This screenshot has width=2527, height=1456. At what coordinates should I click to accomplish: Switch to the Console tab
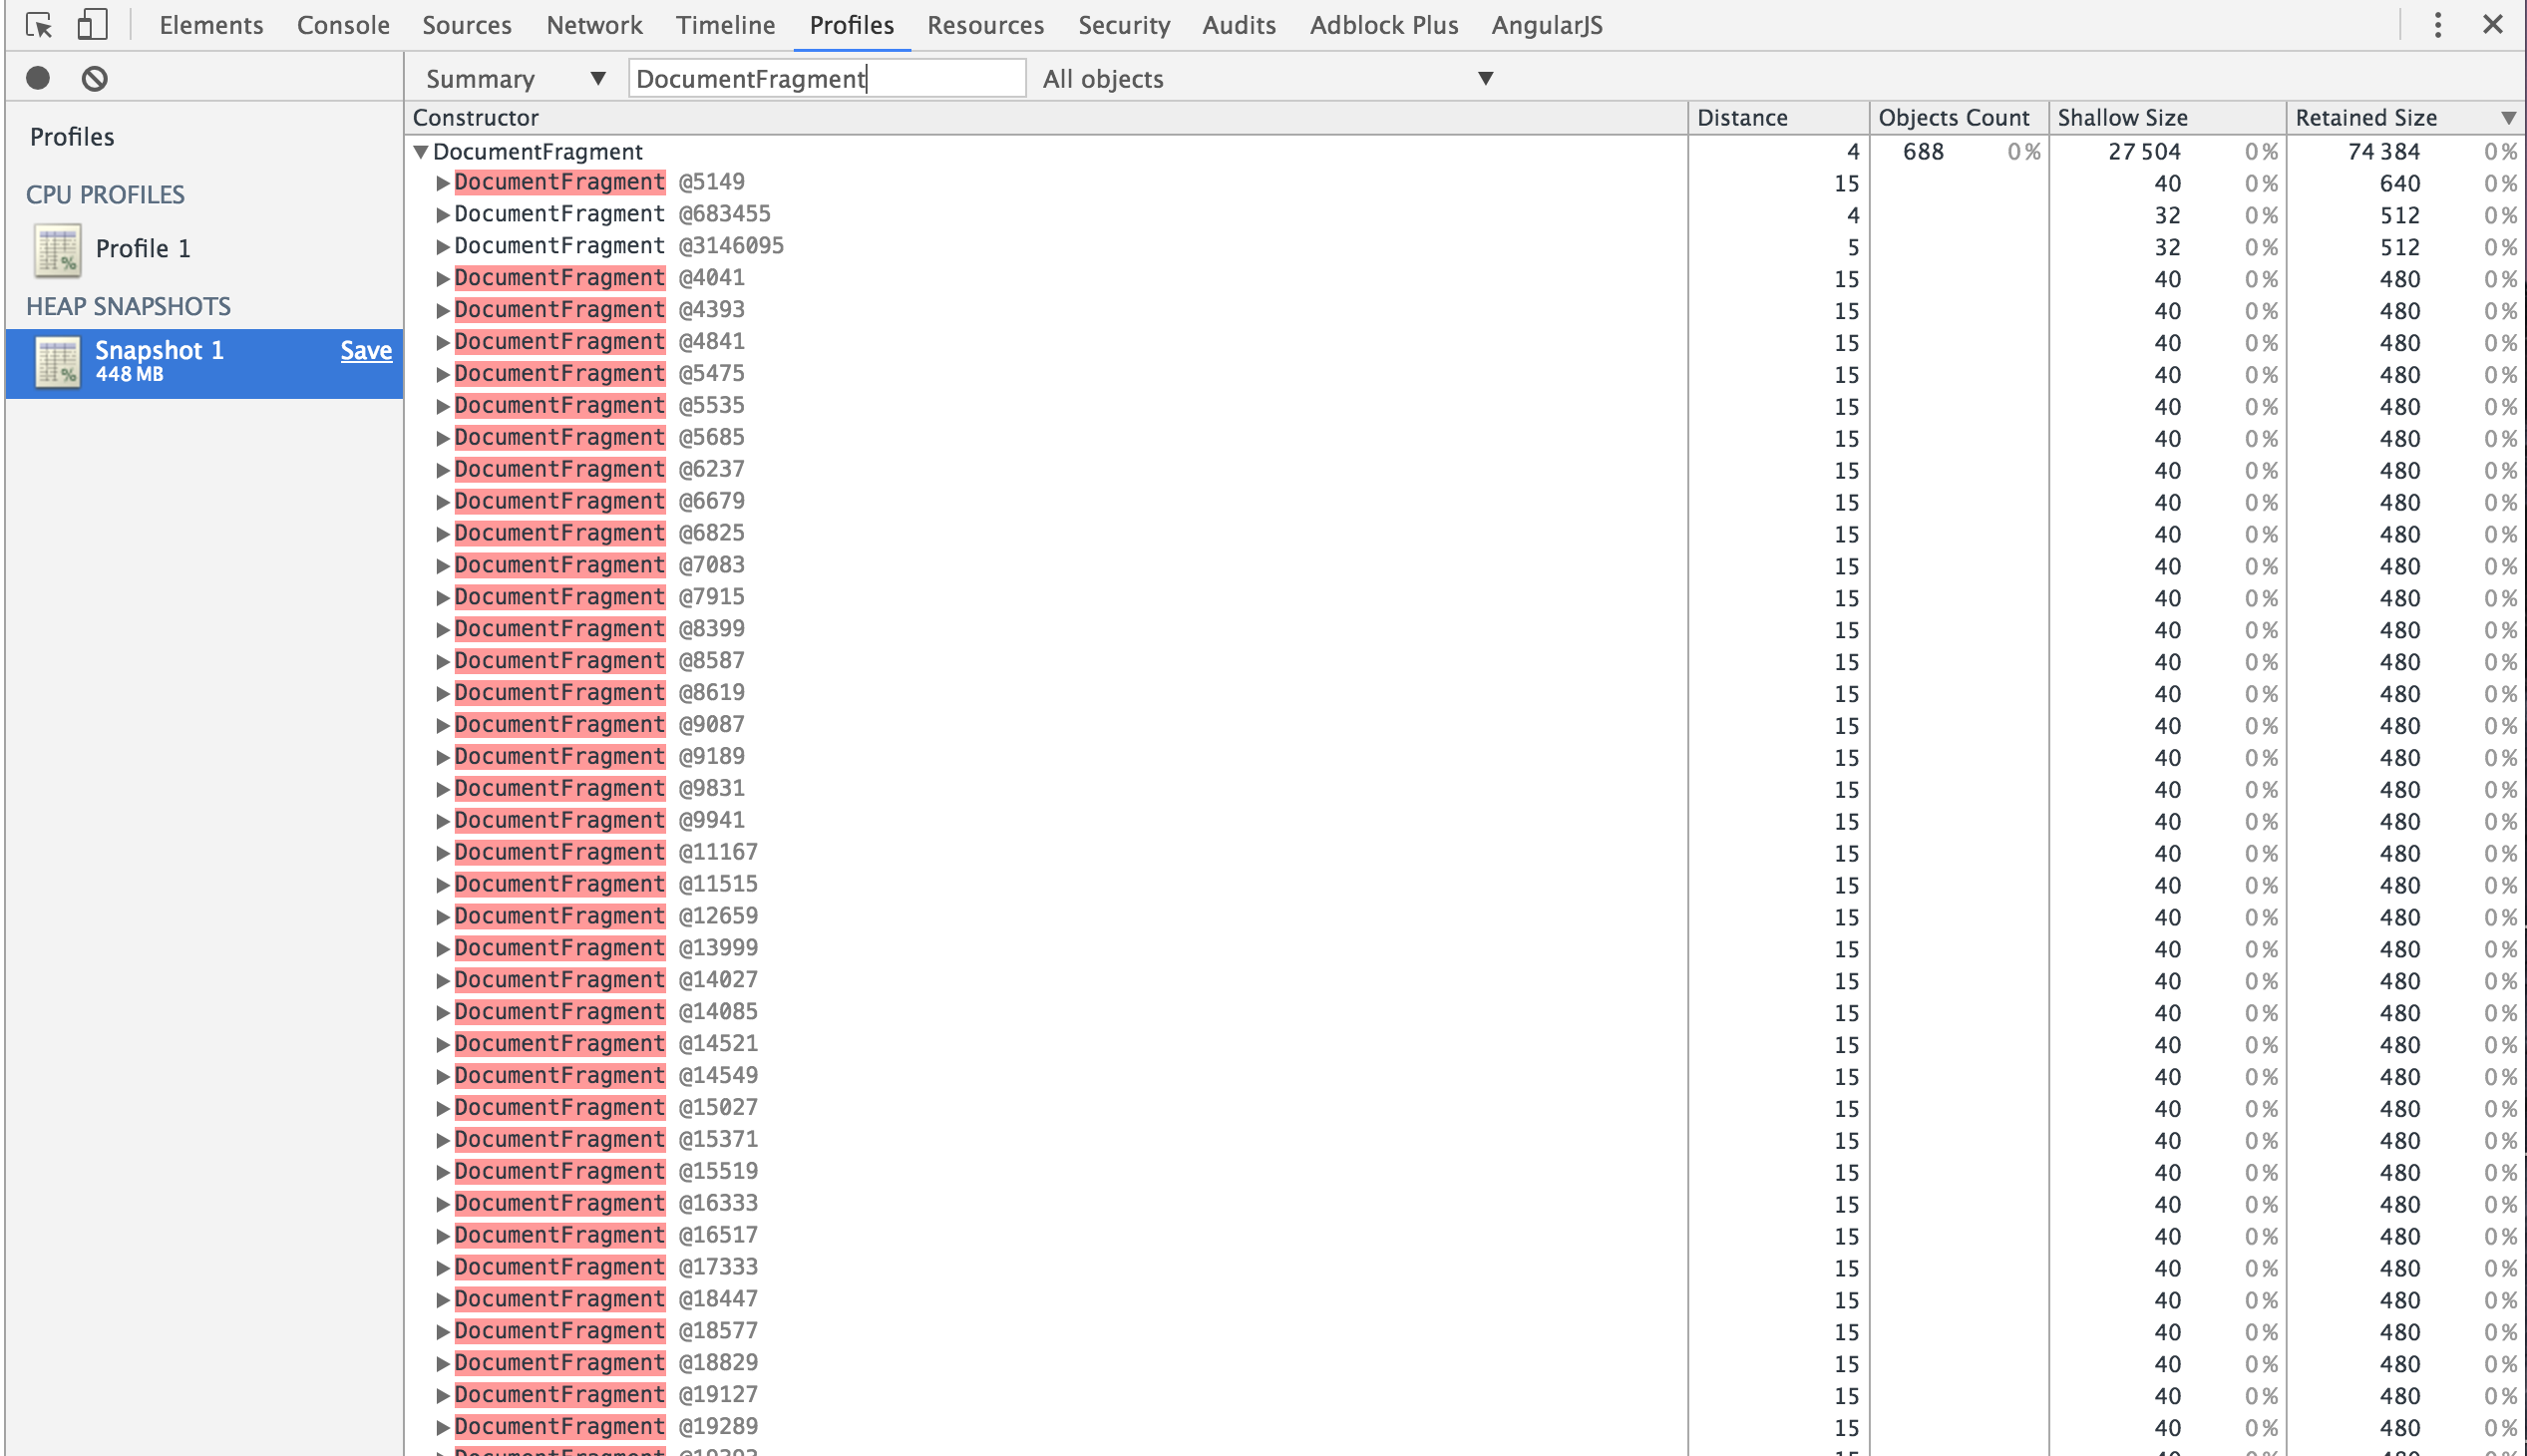(x=343, y=25)
